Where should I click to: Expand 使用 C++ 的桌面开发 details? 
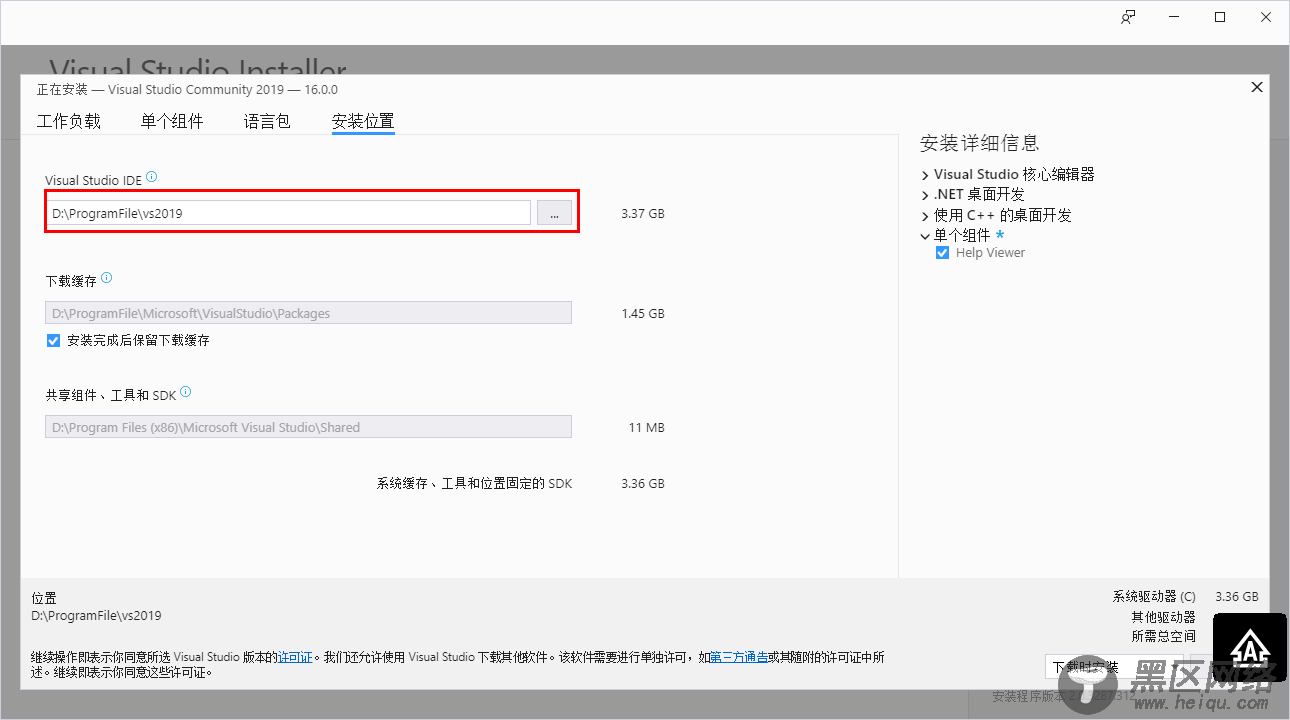tap(926, 215)
